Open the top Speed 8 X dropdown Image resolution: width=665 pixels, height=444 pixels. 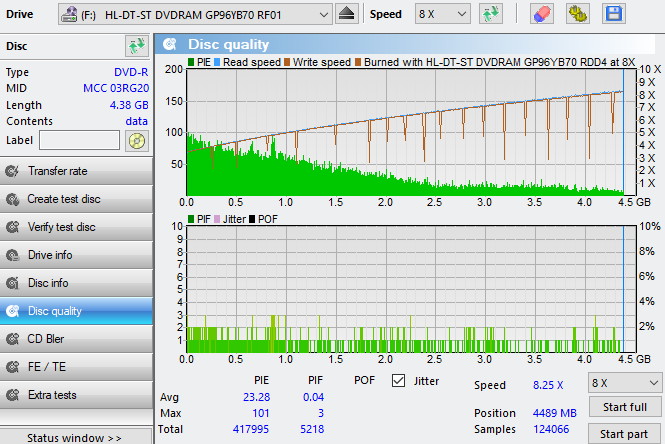(443, 14)
